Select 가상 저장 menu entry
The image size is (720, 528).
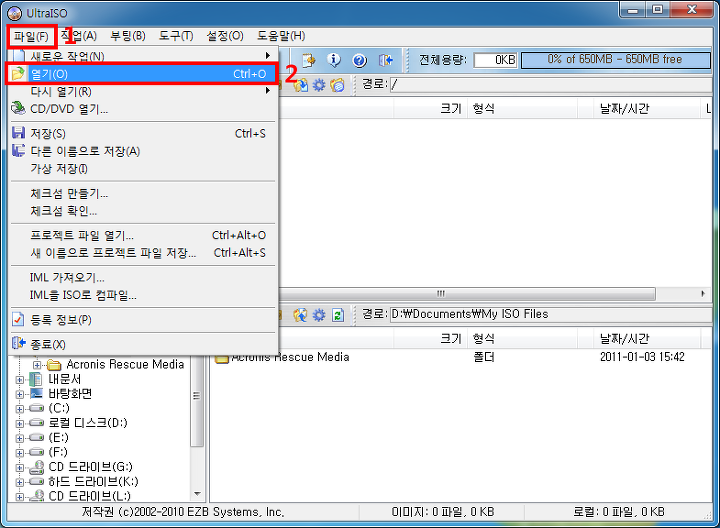(x=141, y=169)
